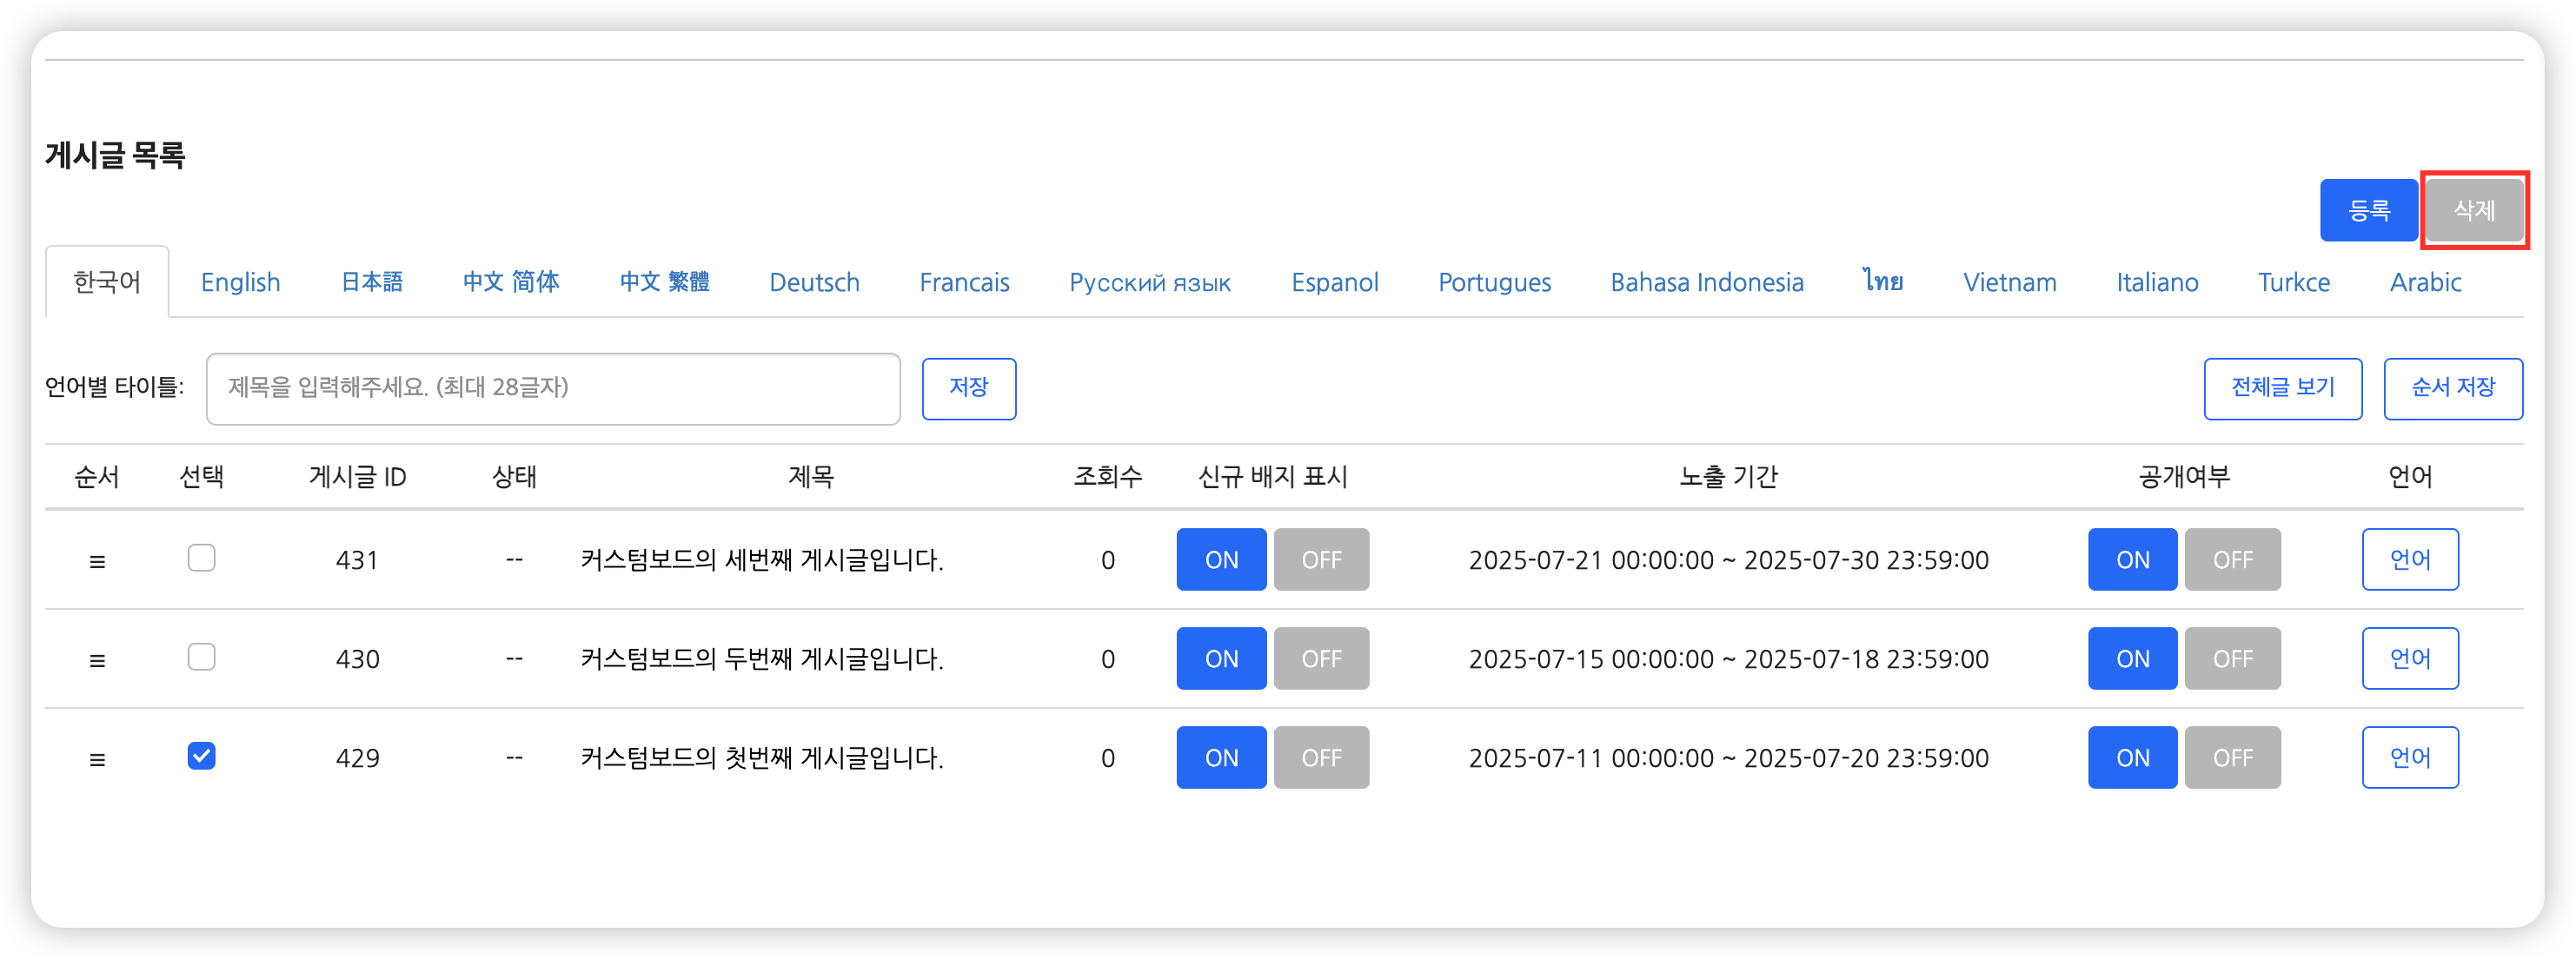
Task: Switch to the English language tab
Action: pyautogui.click(x=240, y=283)
